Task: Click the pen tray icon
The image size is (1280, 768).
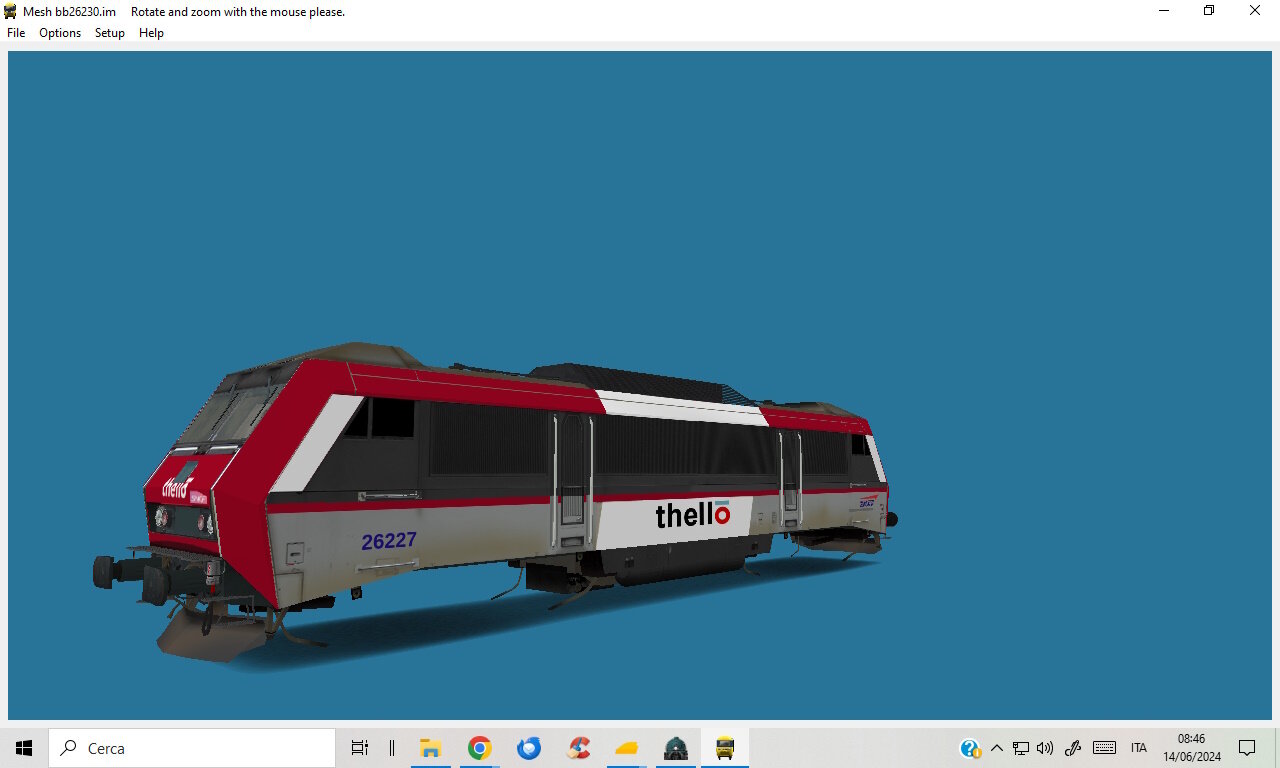Action: click(1073, 748)
